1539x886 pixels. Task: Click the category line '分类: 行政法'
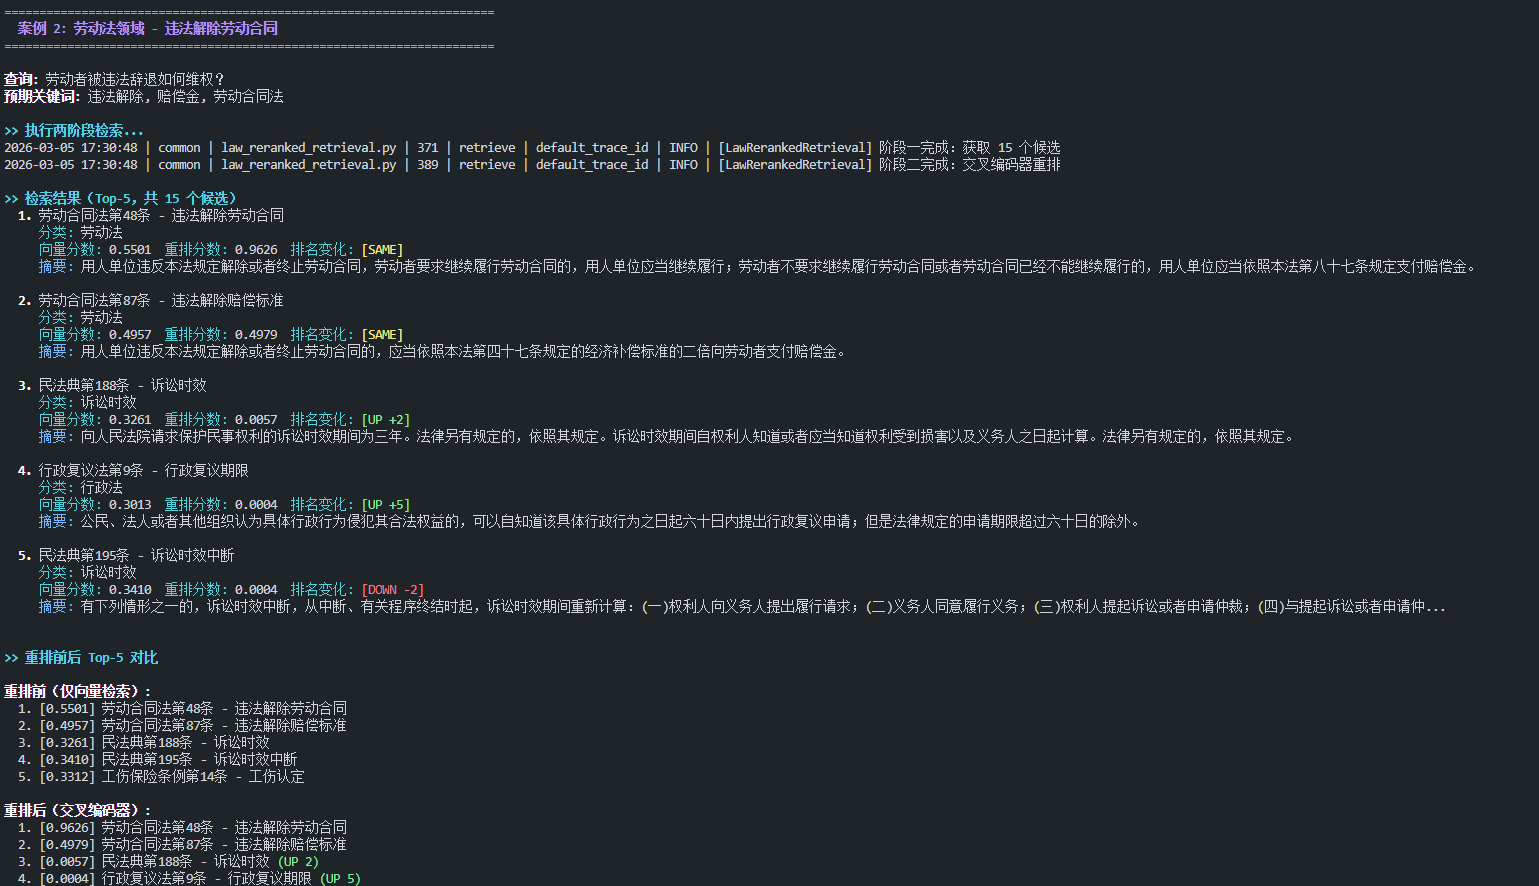[x=80, y=487]
